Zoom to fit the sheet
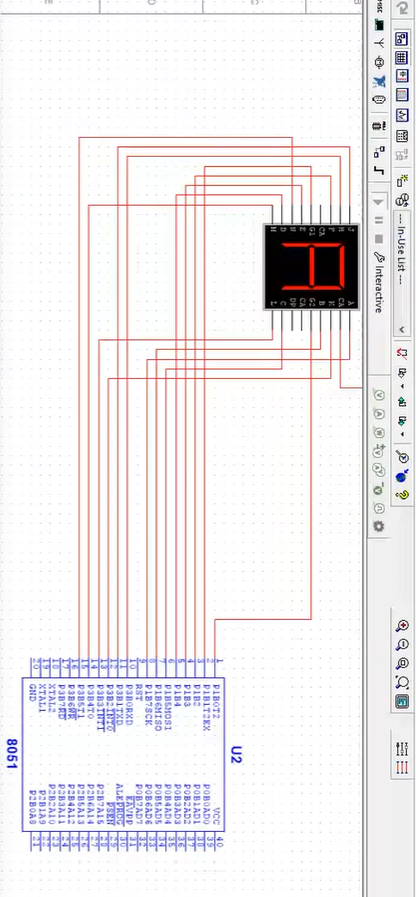 click(402, 682)
